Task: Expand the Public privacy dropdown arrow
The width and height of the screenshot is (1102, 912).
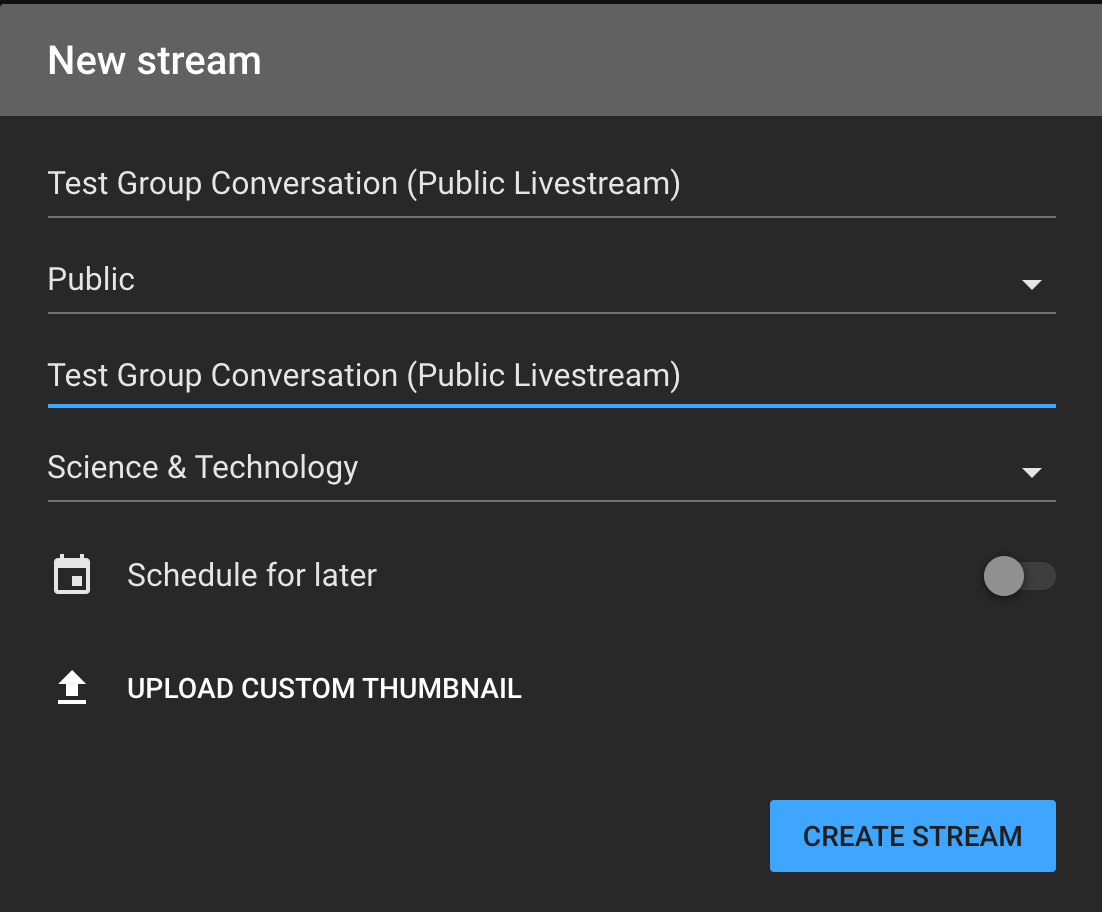Action: [x=1031, y=285]
